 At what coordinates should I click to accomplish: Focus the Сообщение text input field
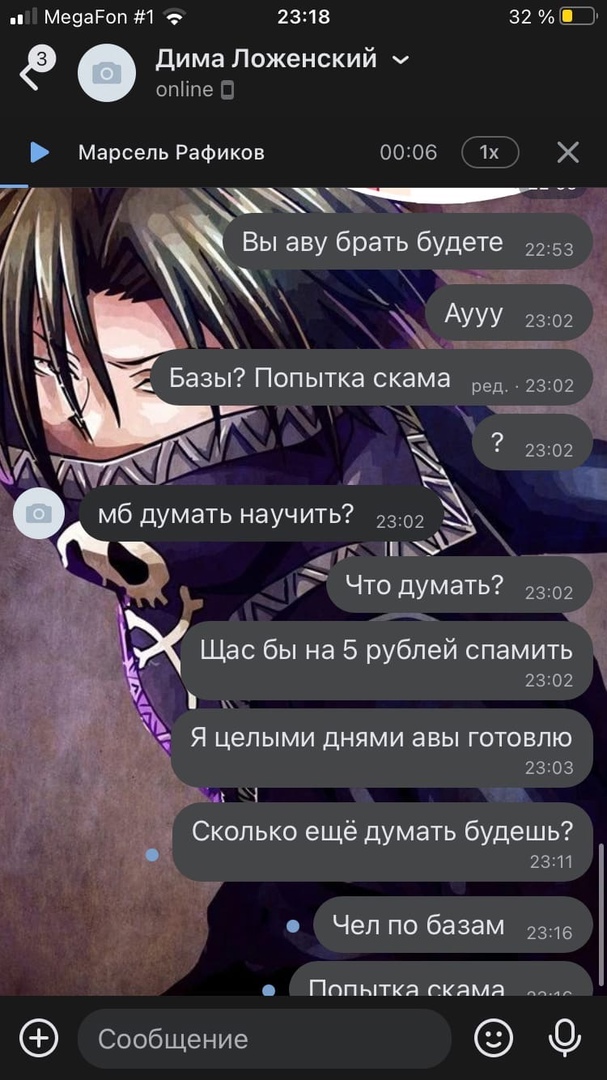point(265,1038)
